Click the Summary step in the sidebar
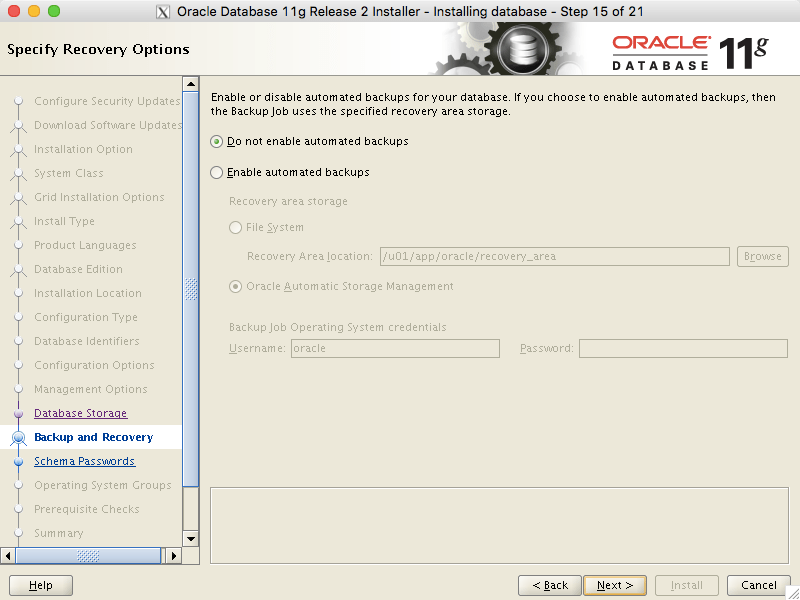The height and width of the screenshot is (600, 800). click(x=58, y=533)
